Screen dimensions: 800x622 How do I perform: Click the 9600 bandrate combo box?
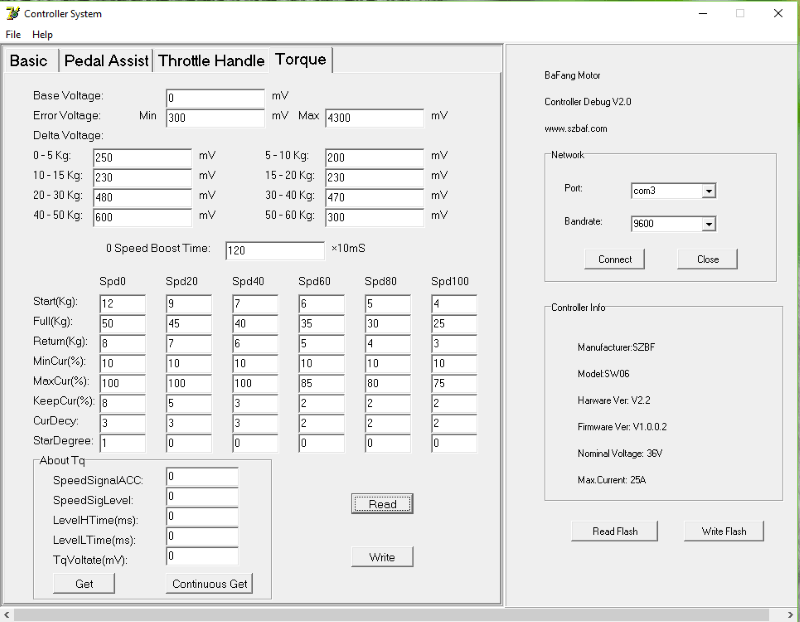pyautogui.click(x=673, y=223)
